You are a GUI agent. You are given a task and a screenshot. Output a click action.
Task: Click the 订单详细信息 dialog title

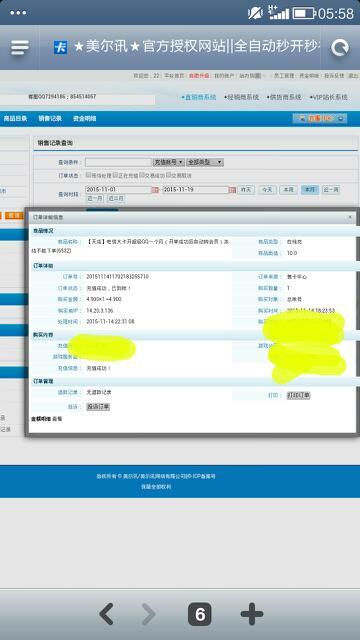tap(48, 218)
